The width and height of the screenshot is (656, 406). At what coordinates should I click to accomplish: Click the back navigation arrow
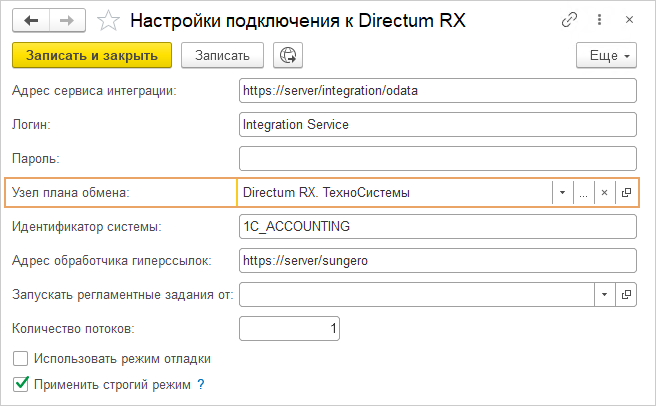pyautogui.click(x=31, y=20)
